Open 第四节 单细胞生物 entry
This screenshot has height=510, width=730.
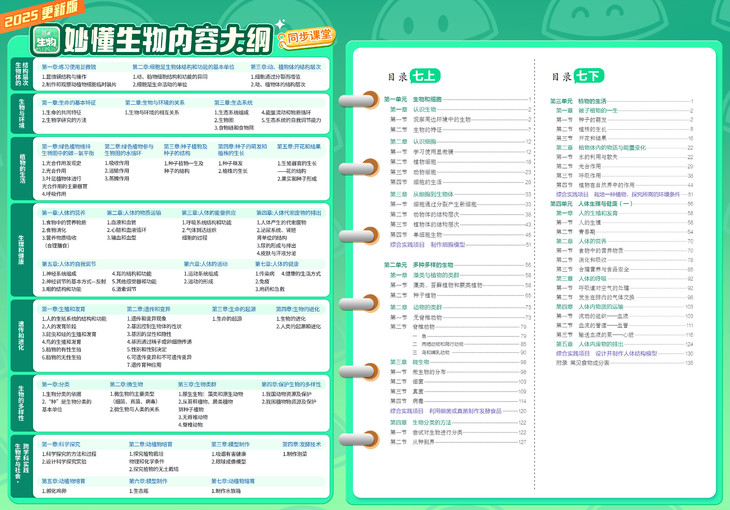pyautogui.click(x=460, y=234)
